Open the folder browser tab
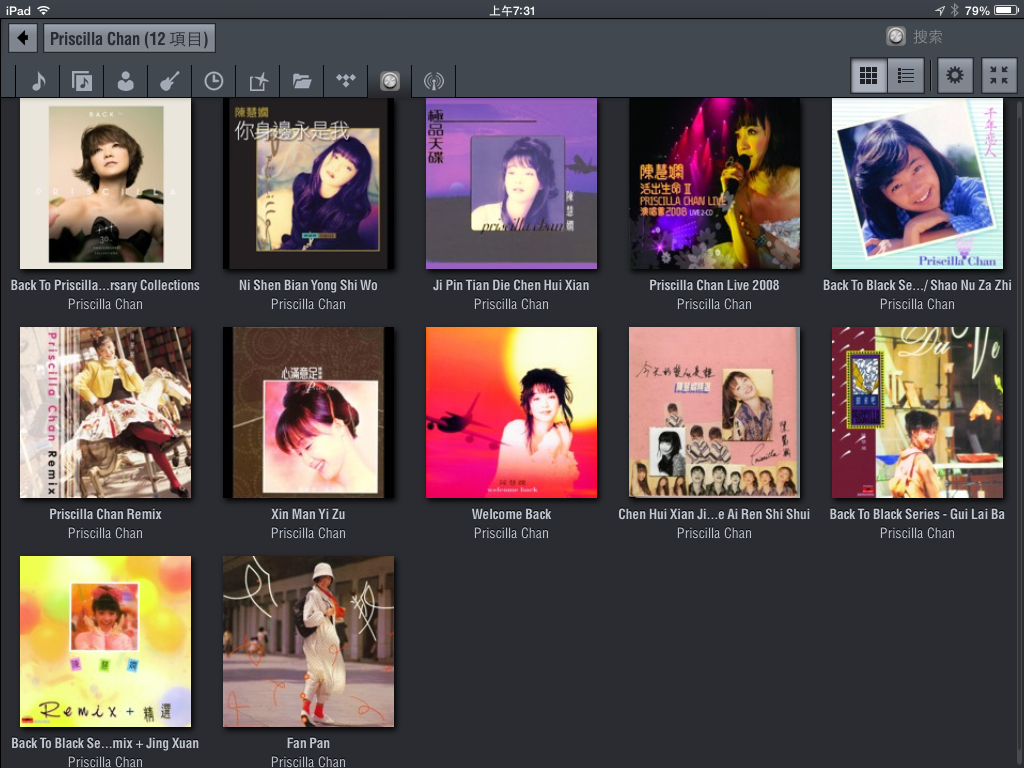The width and height of the screenshot is (1024, 768). pos(302,81)
